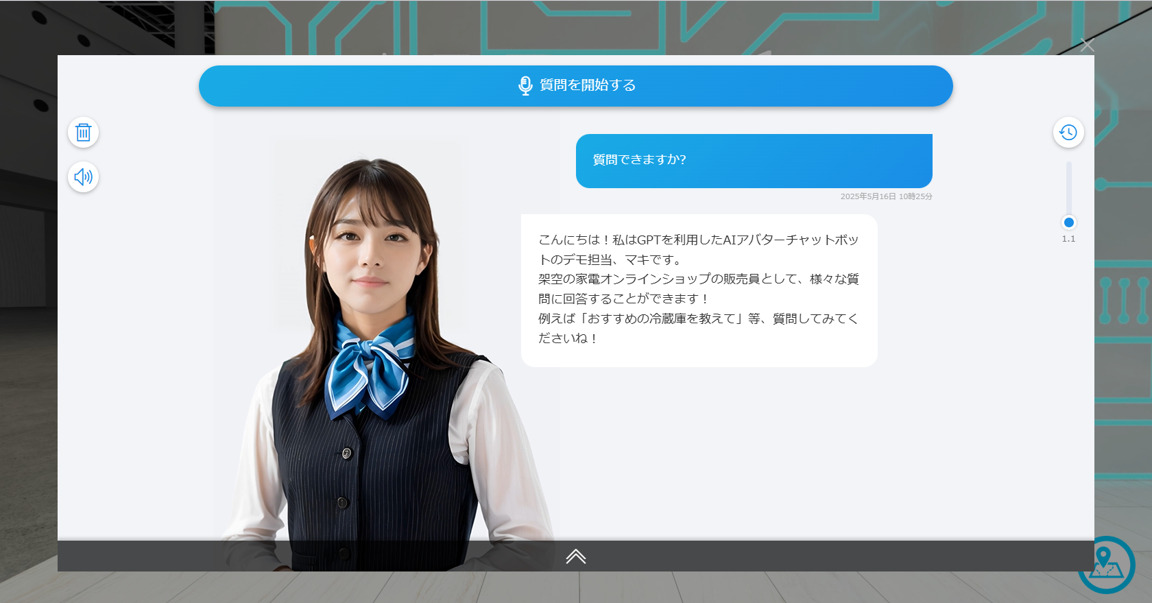Screen dimensions: 1152x603
Task: Click the おすすめの冷蔵庫を教えて example text
Action: tap(650, 318)
